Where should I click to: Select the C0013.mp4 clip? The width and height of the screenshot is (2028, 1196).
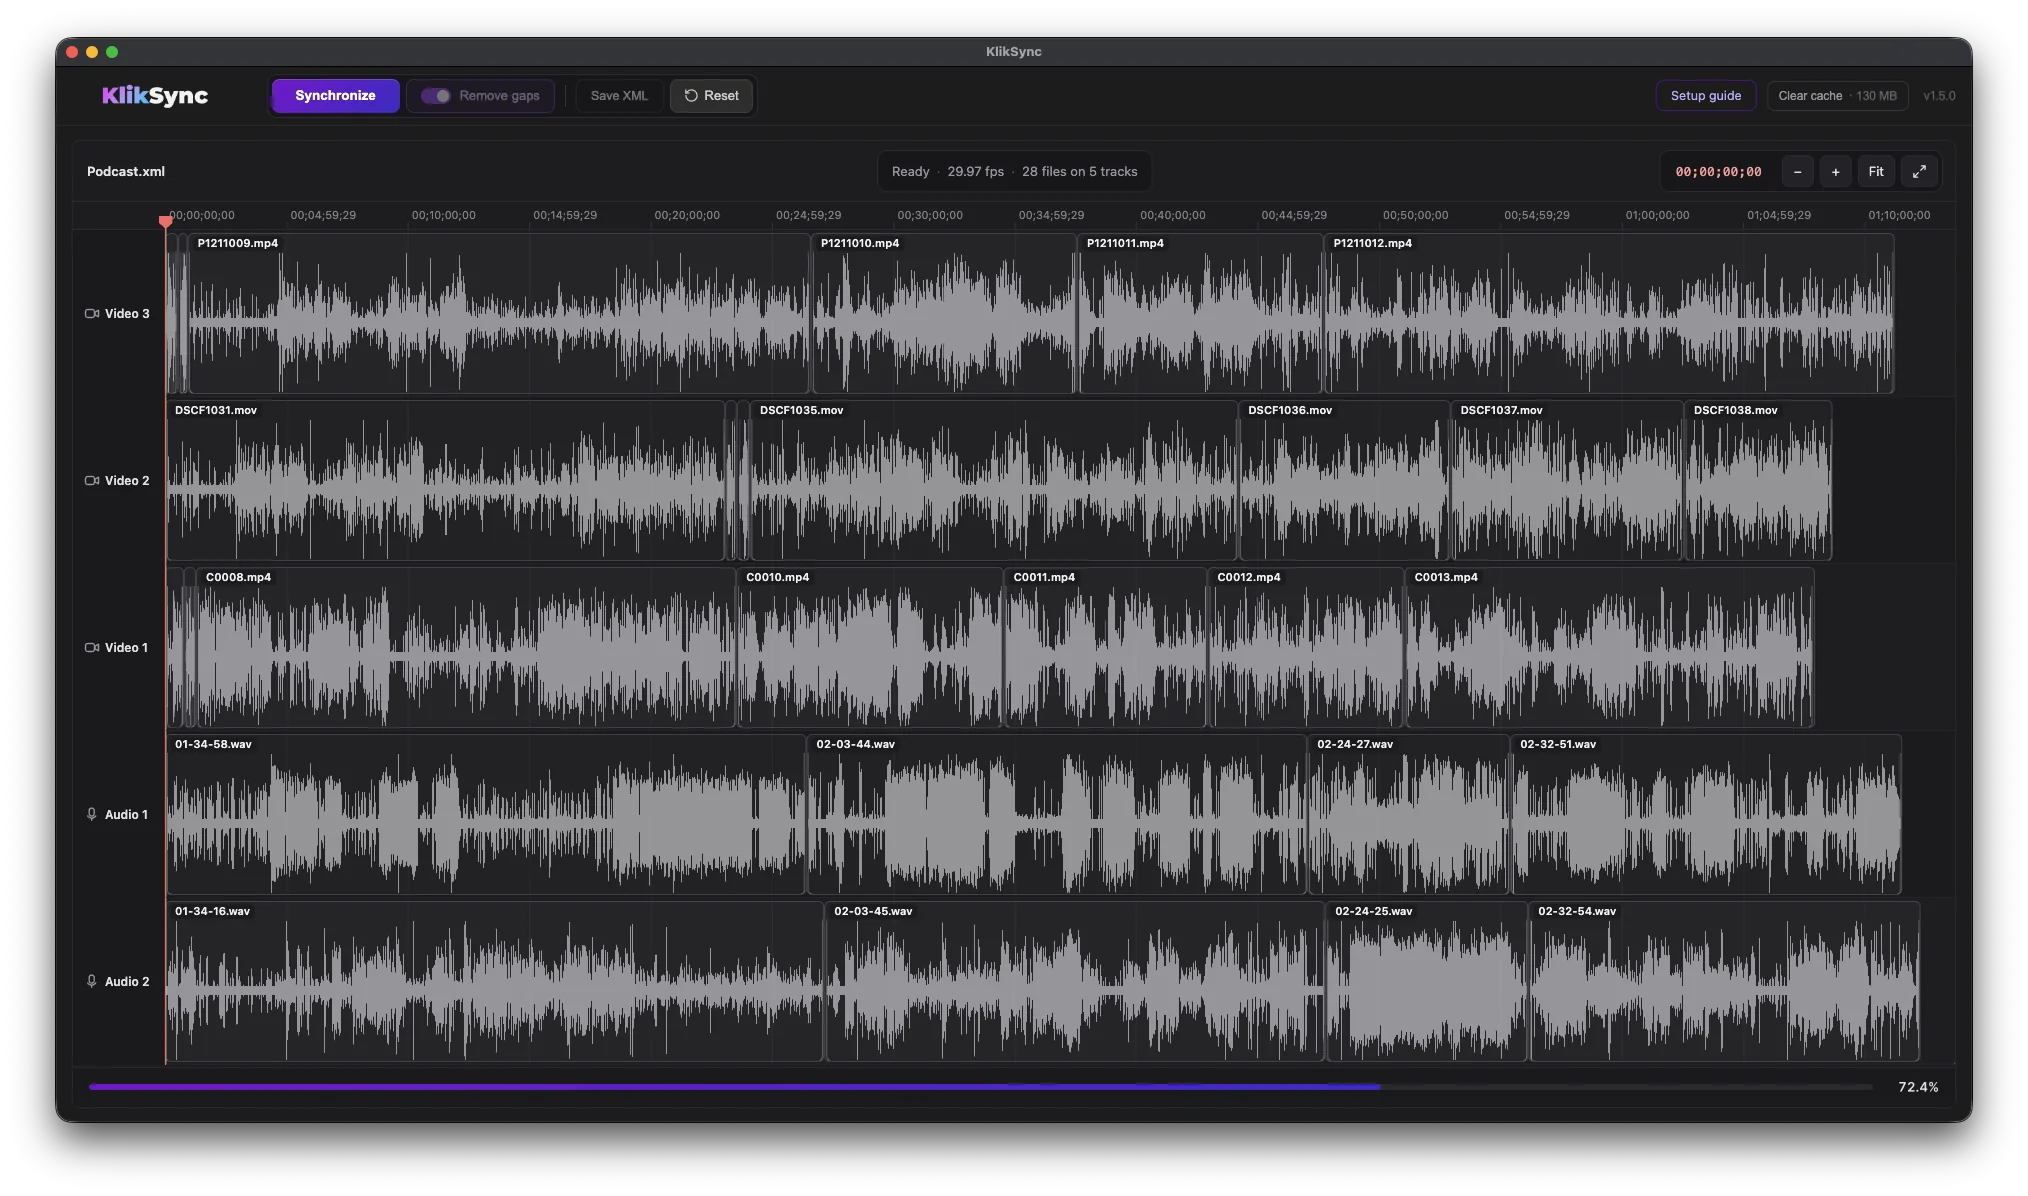[x=1610, y=648]
